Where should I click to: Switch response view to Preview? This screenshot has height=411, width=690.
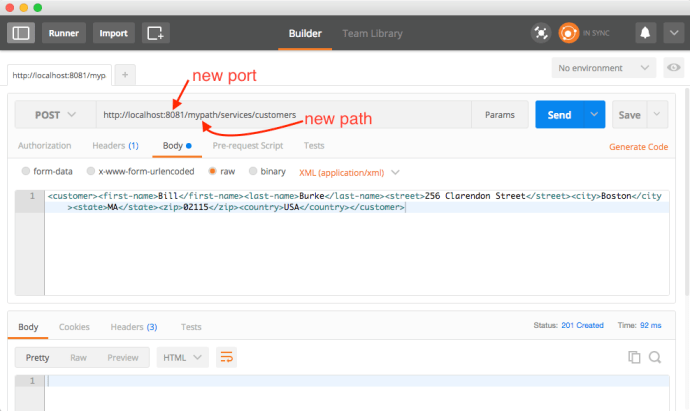[x=123, y=357]
